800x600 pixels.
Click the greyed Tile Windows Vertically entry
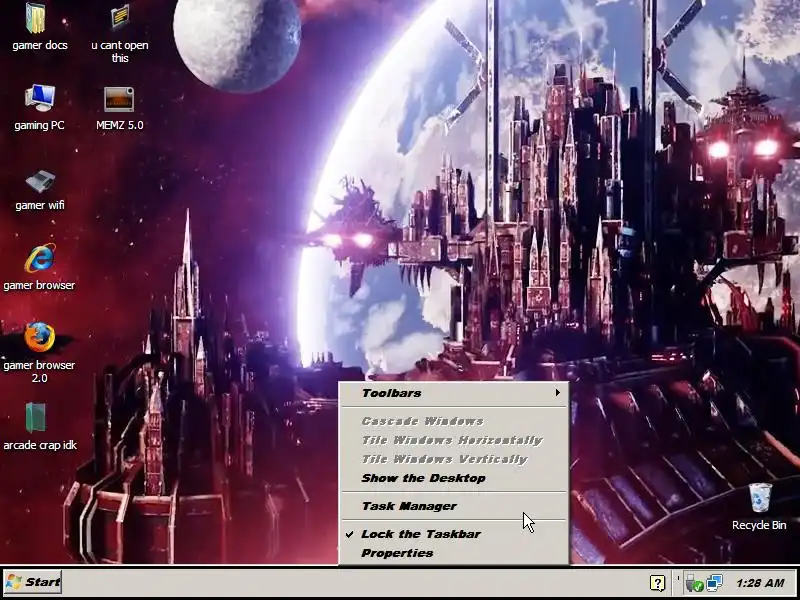click(454, 459)
